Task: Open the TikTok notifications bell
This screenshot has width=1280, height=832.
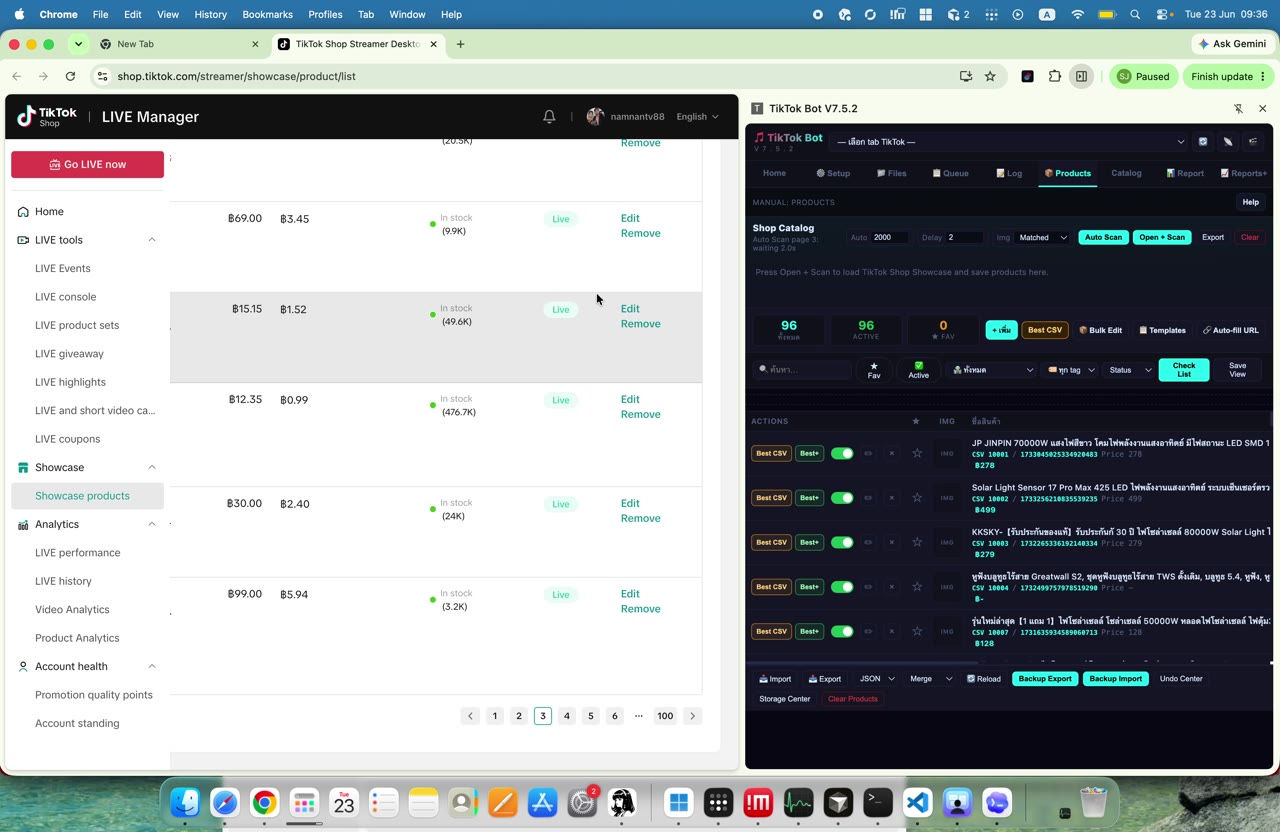Action: pos(549,117)
